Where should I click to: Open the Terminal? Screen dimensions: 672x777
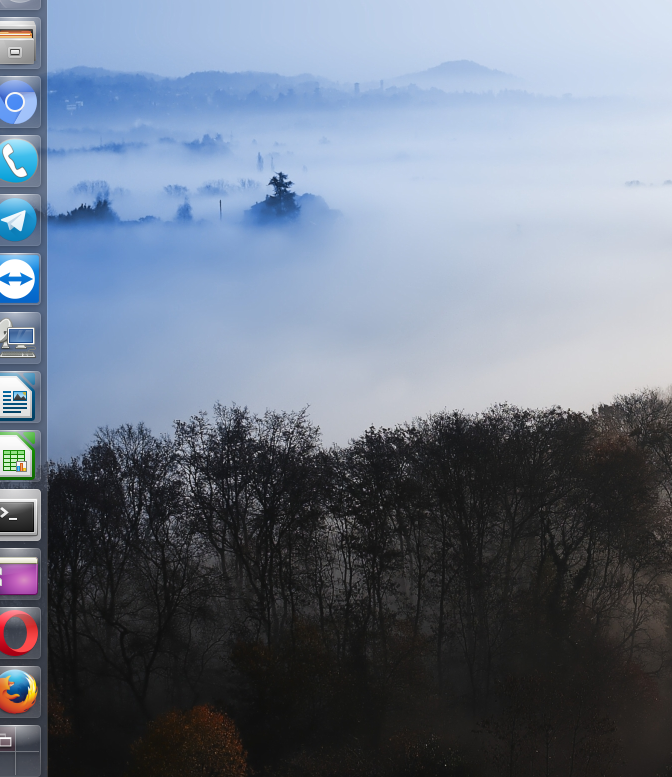17,515
